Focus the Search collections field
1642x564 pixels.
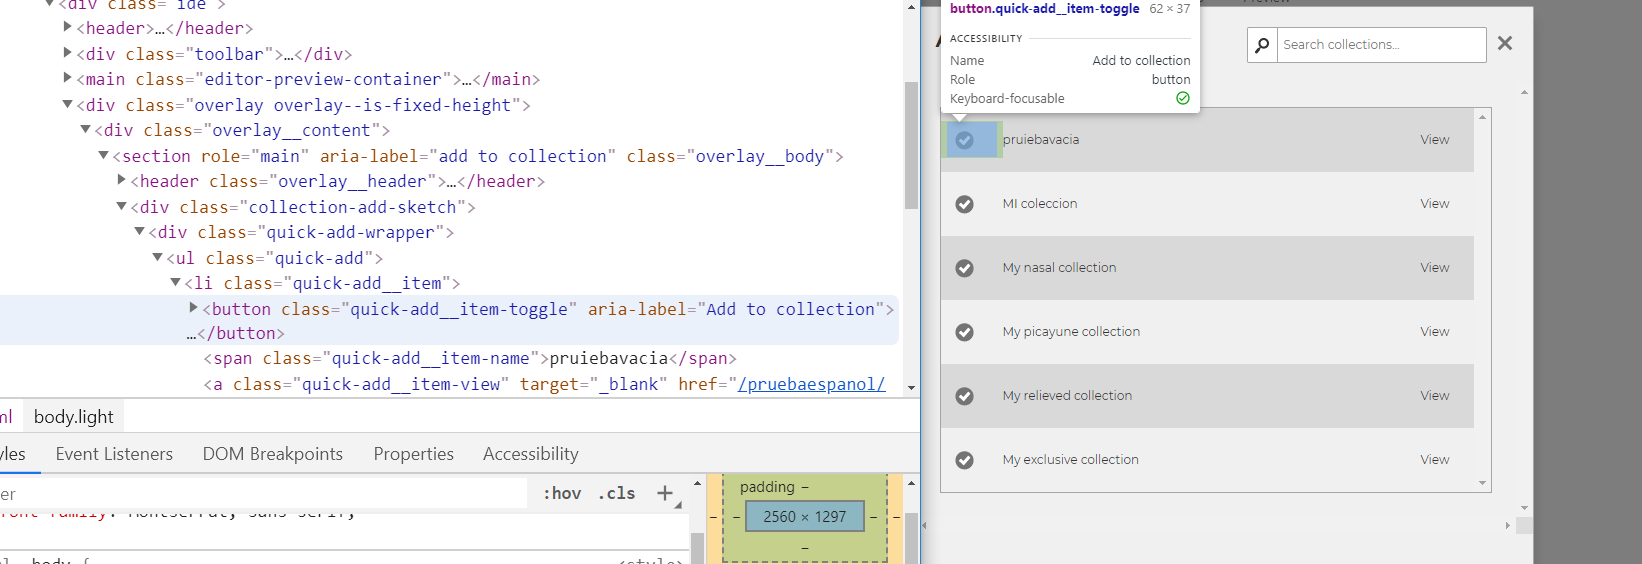(x=1382, y=45)
